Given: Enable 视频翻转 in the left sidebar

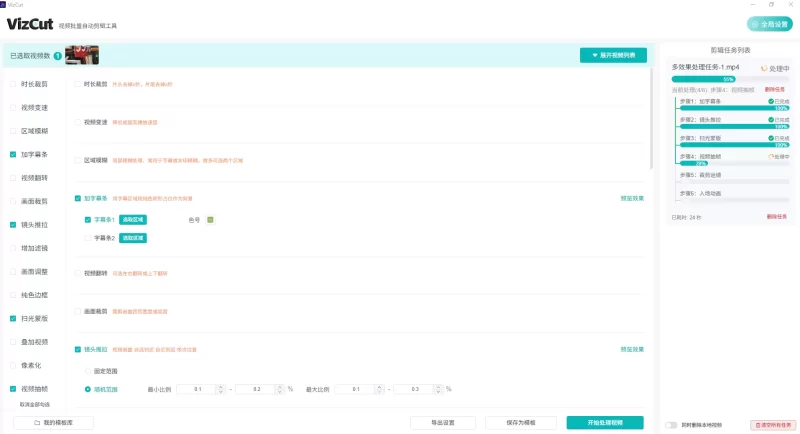Looking at the screenshot, I should 13,178.
